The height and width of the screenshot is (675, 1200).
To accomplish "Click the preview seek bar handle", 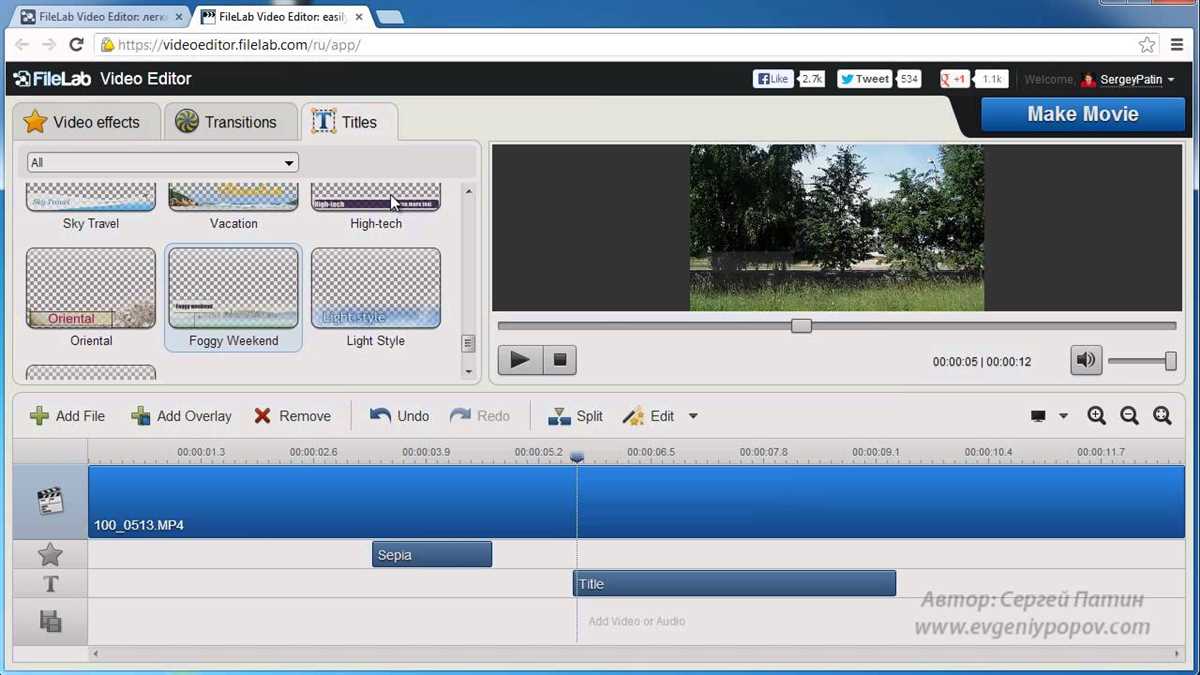I will click(x=801, y=326).
